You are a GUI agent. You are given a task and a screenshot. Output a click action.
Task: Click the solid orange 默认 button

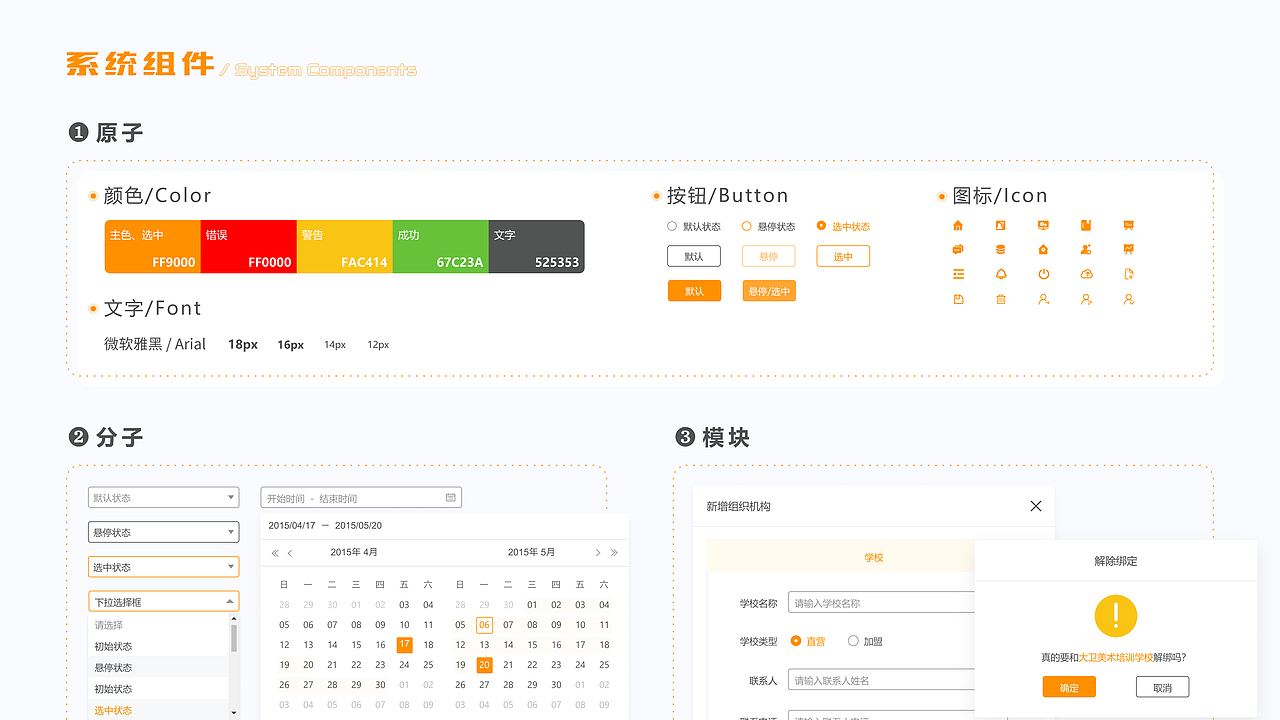694,291
